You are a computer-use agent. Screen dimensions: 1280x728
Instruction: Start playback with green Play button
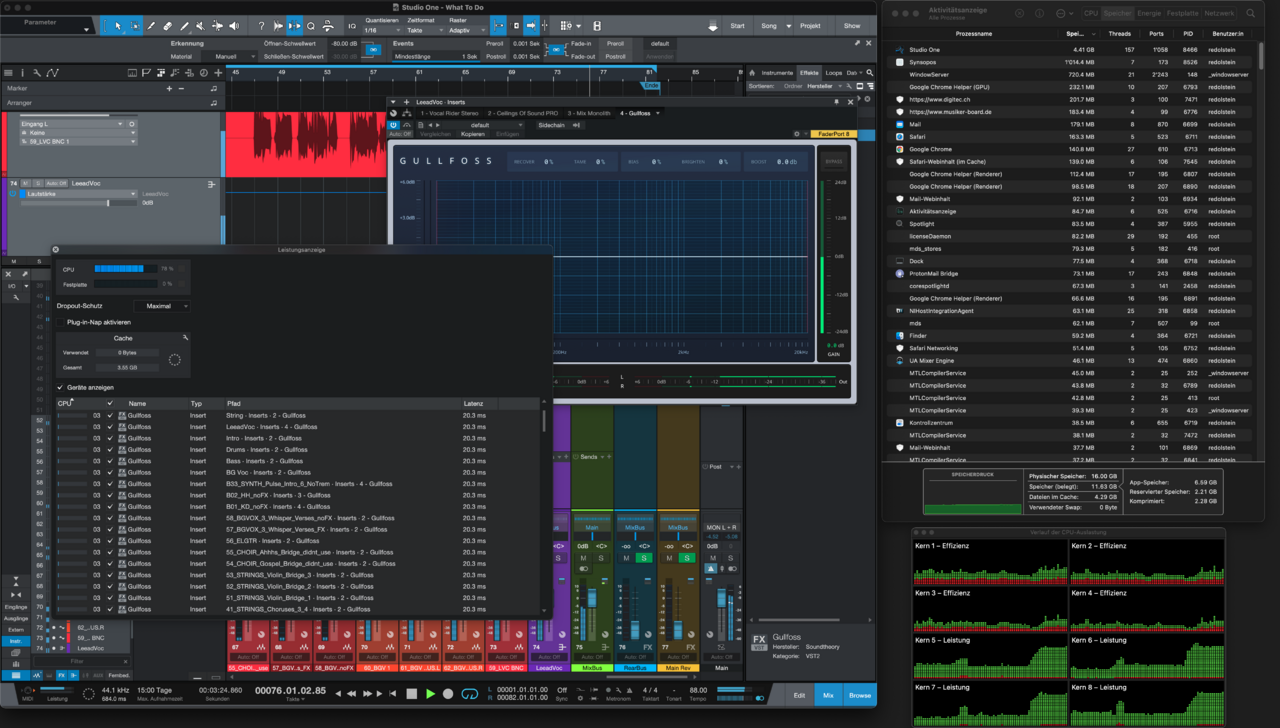pyautogui.click(x=430, y=694)
